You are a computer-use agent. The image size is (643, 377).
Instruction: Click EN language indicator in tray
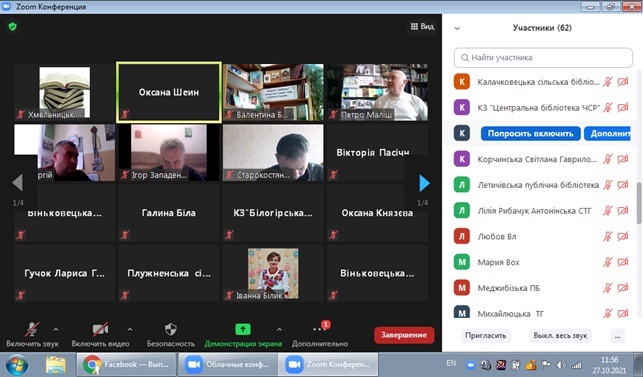(451, 363)
